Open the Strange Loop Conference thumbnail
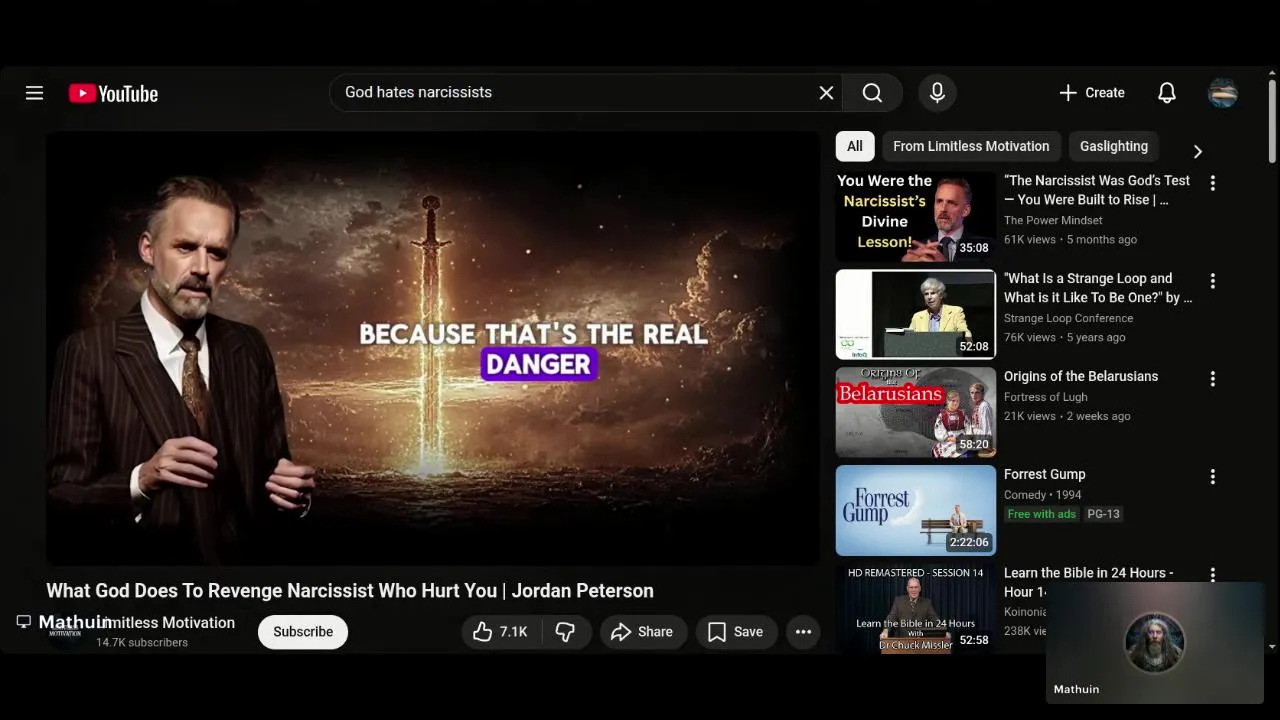This screenshot has width=1280, height=720. point(916,314)
